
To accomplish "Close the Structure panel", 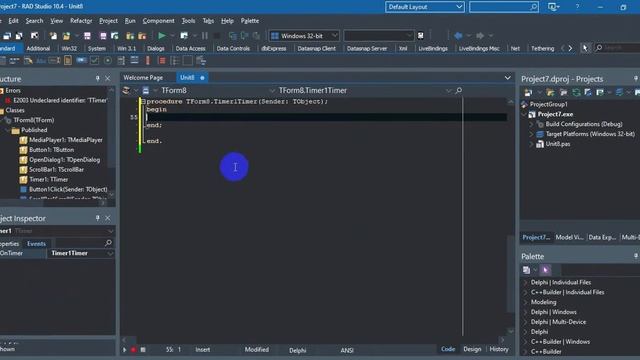I will coord(108,78).
